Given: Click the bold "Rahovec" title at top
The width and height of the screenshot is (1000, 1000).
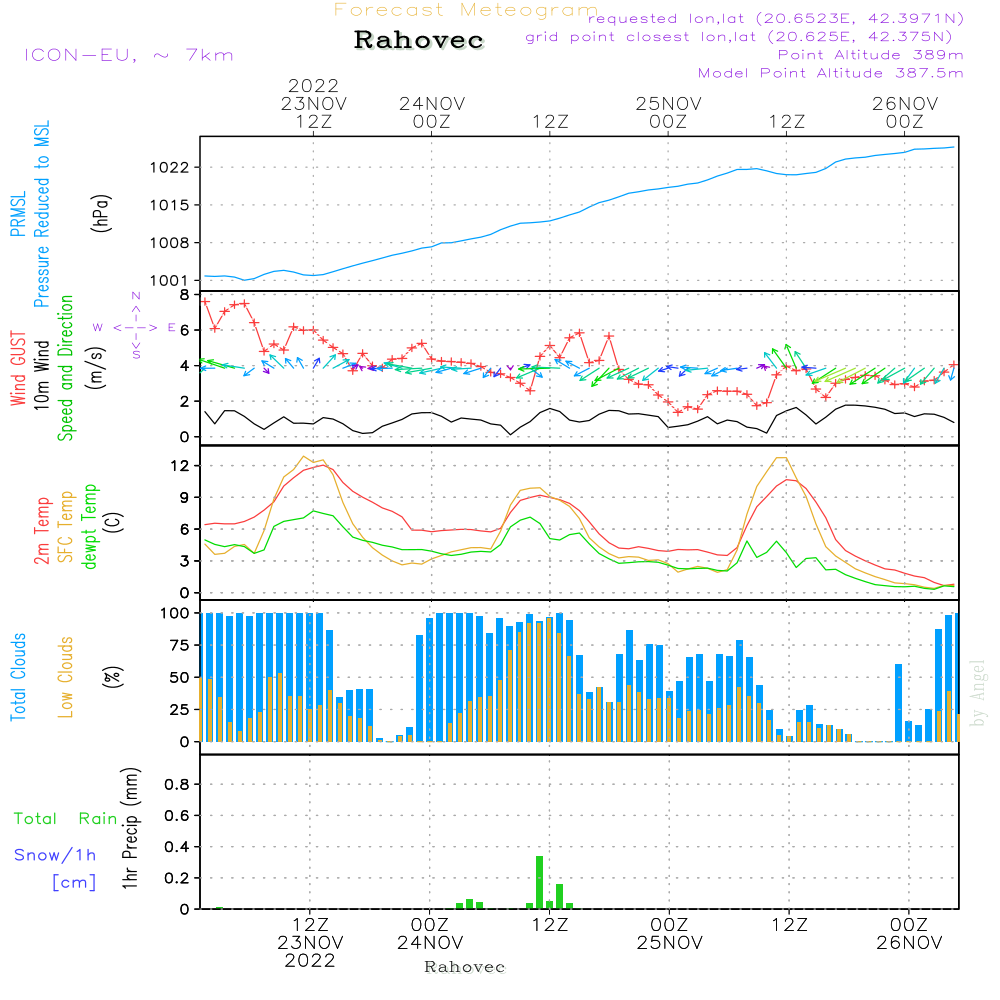Looking at the screenshot, I should [418, 40].
